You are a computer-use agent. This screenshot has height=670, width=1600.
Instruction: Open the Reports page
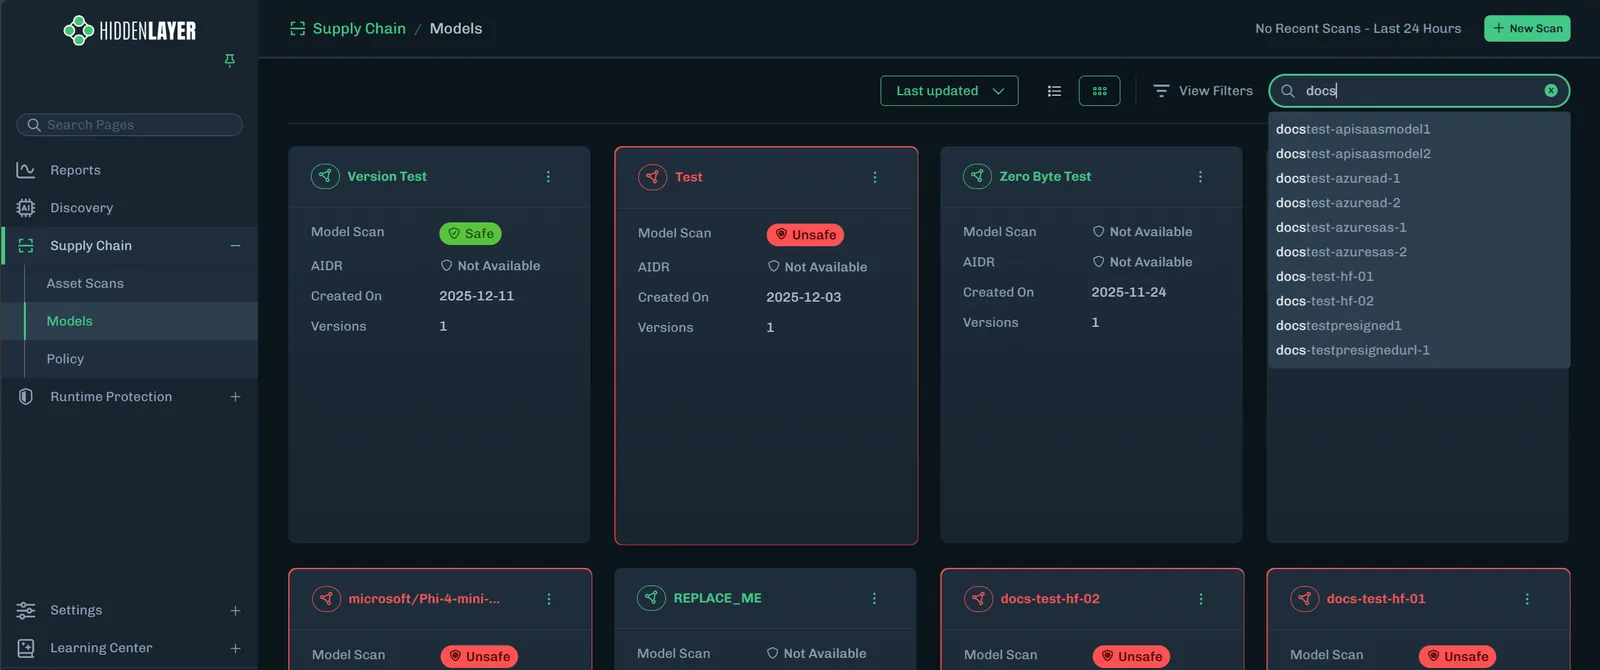(x=75, y=170)
